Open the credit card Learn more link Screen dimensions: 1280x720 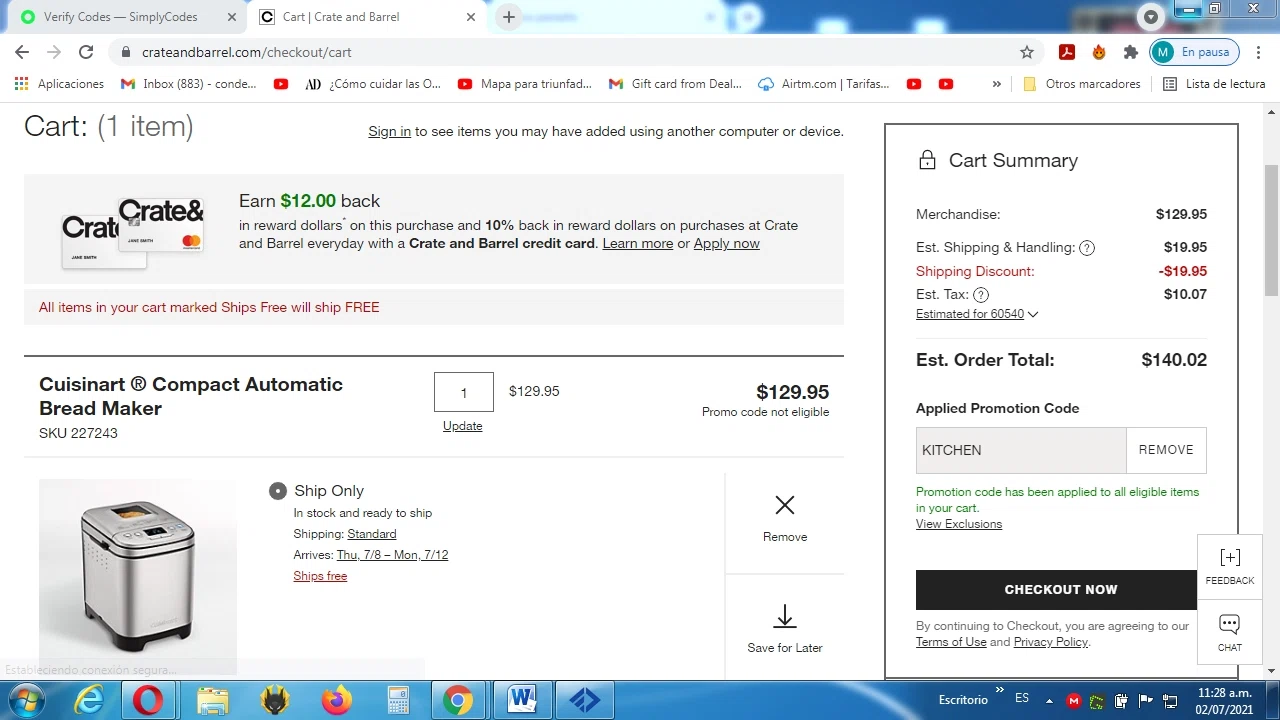(x=637, y=243)
